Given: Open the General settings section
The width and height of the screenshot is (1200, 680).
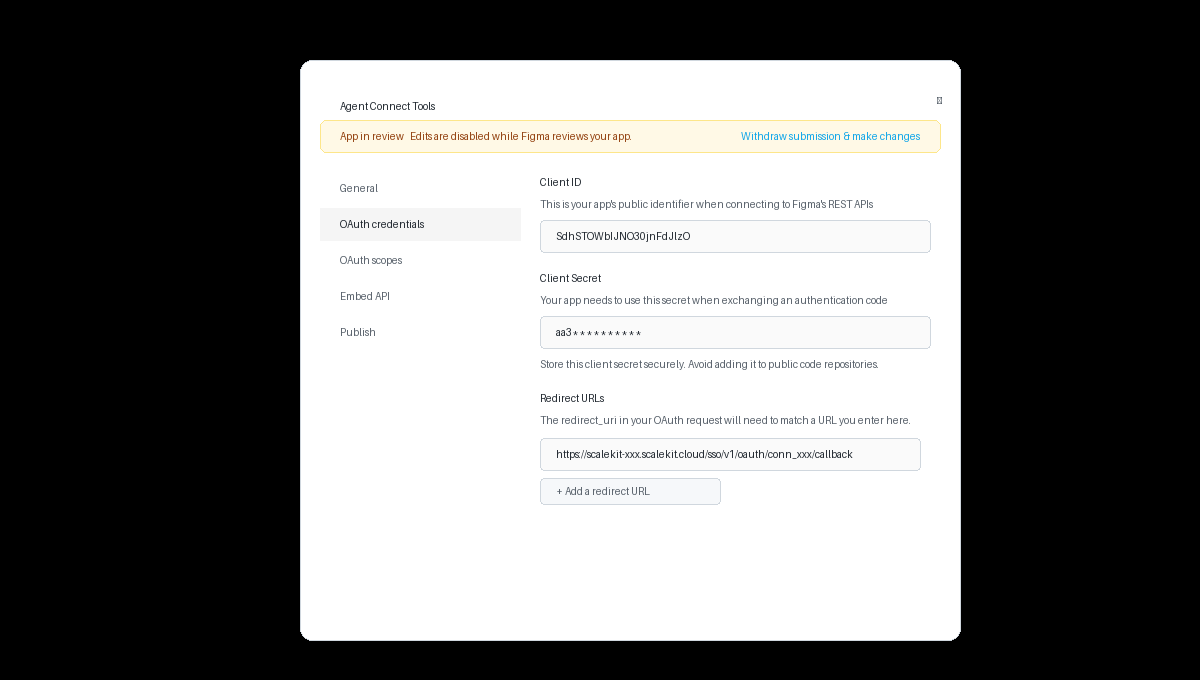Looking at the screenshot, I should point(358,188).
